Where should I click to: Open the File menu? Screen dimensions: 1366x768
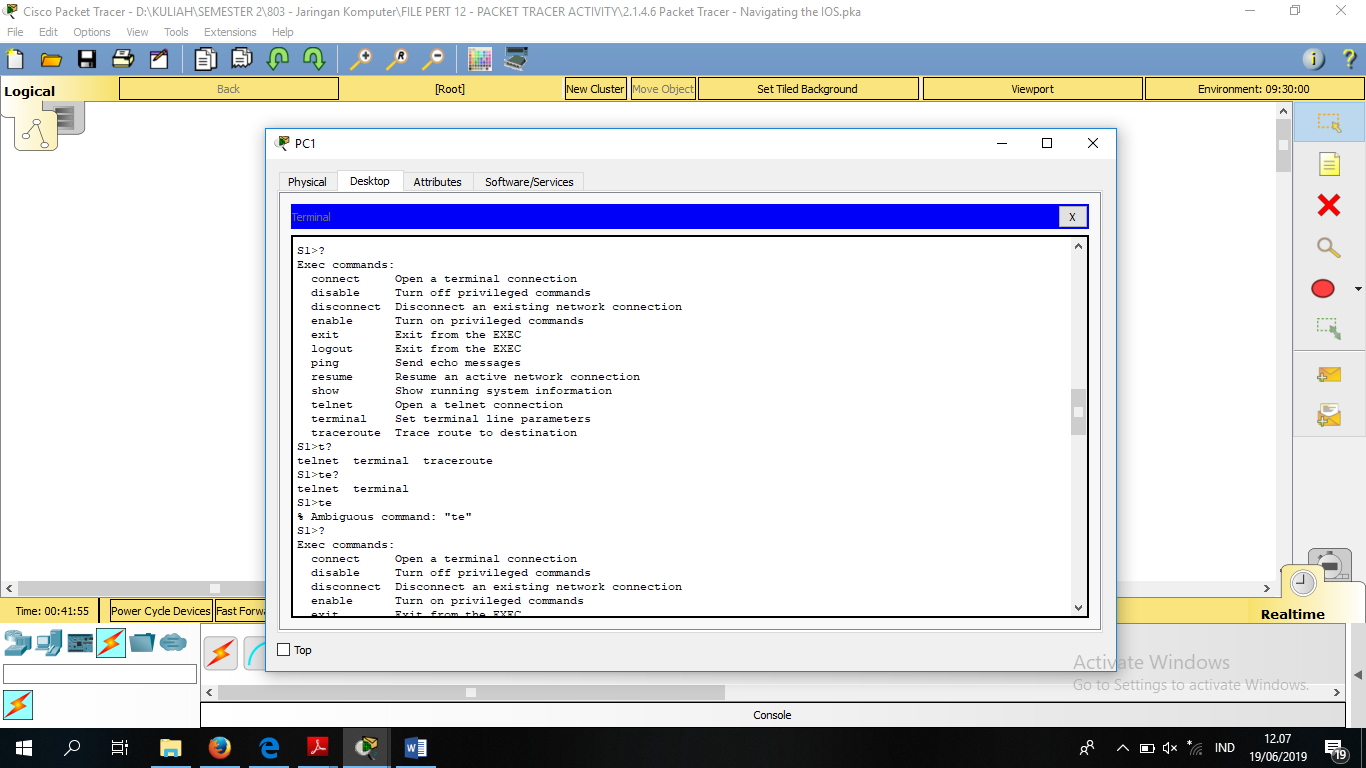(x=15, y=32)
